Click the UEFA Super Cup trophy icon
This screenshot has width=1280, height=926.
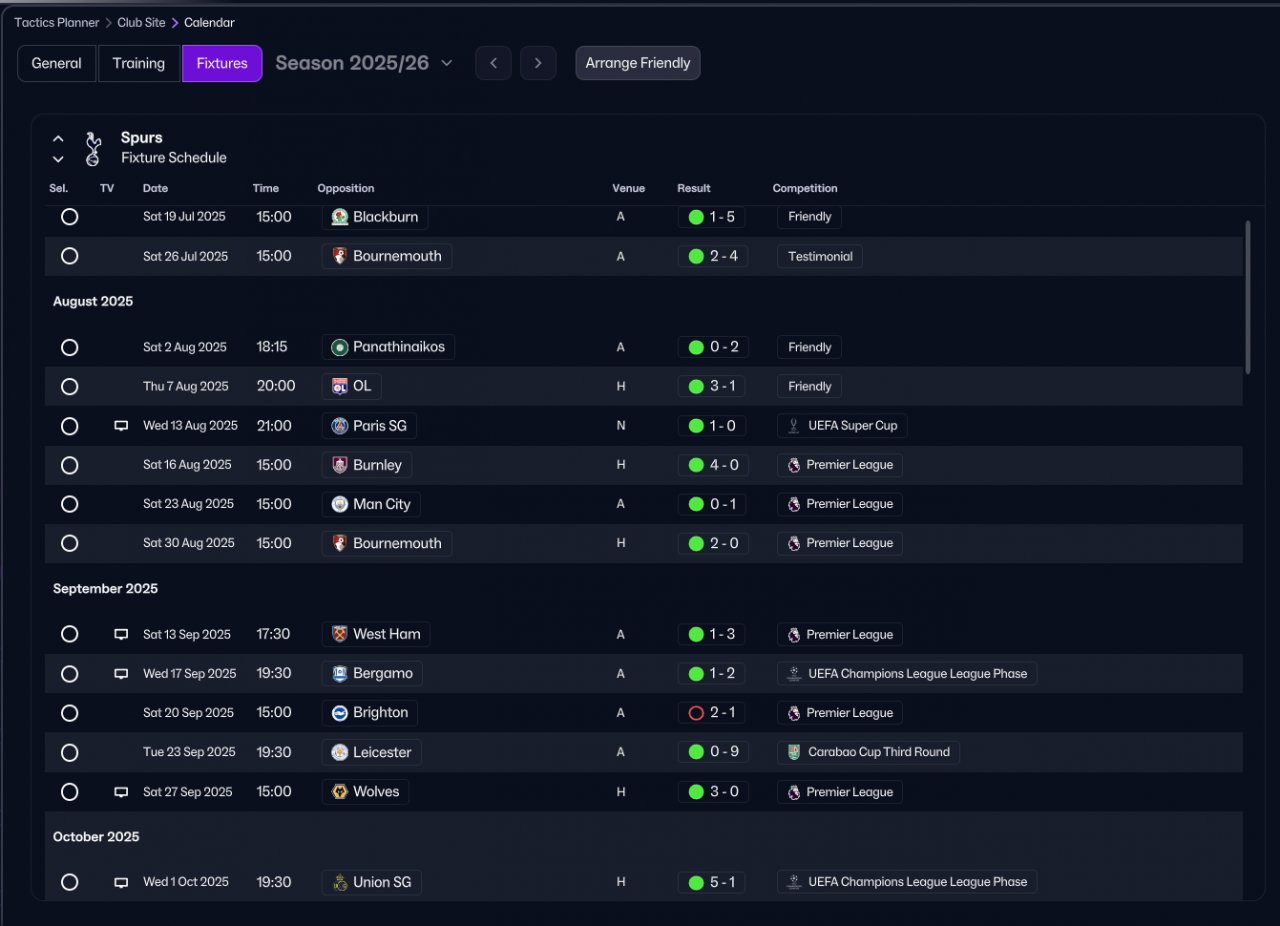794,426
